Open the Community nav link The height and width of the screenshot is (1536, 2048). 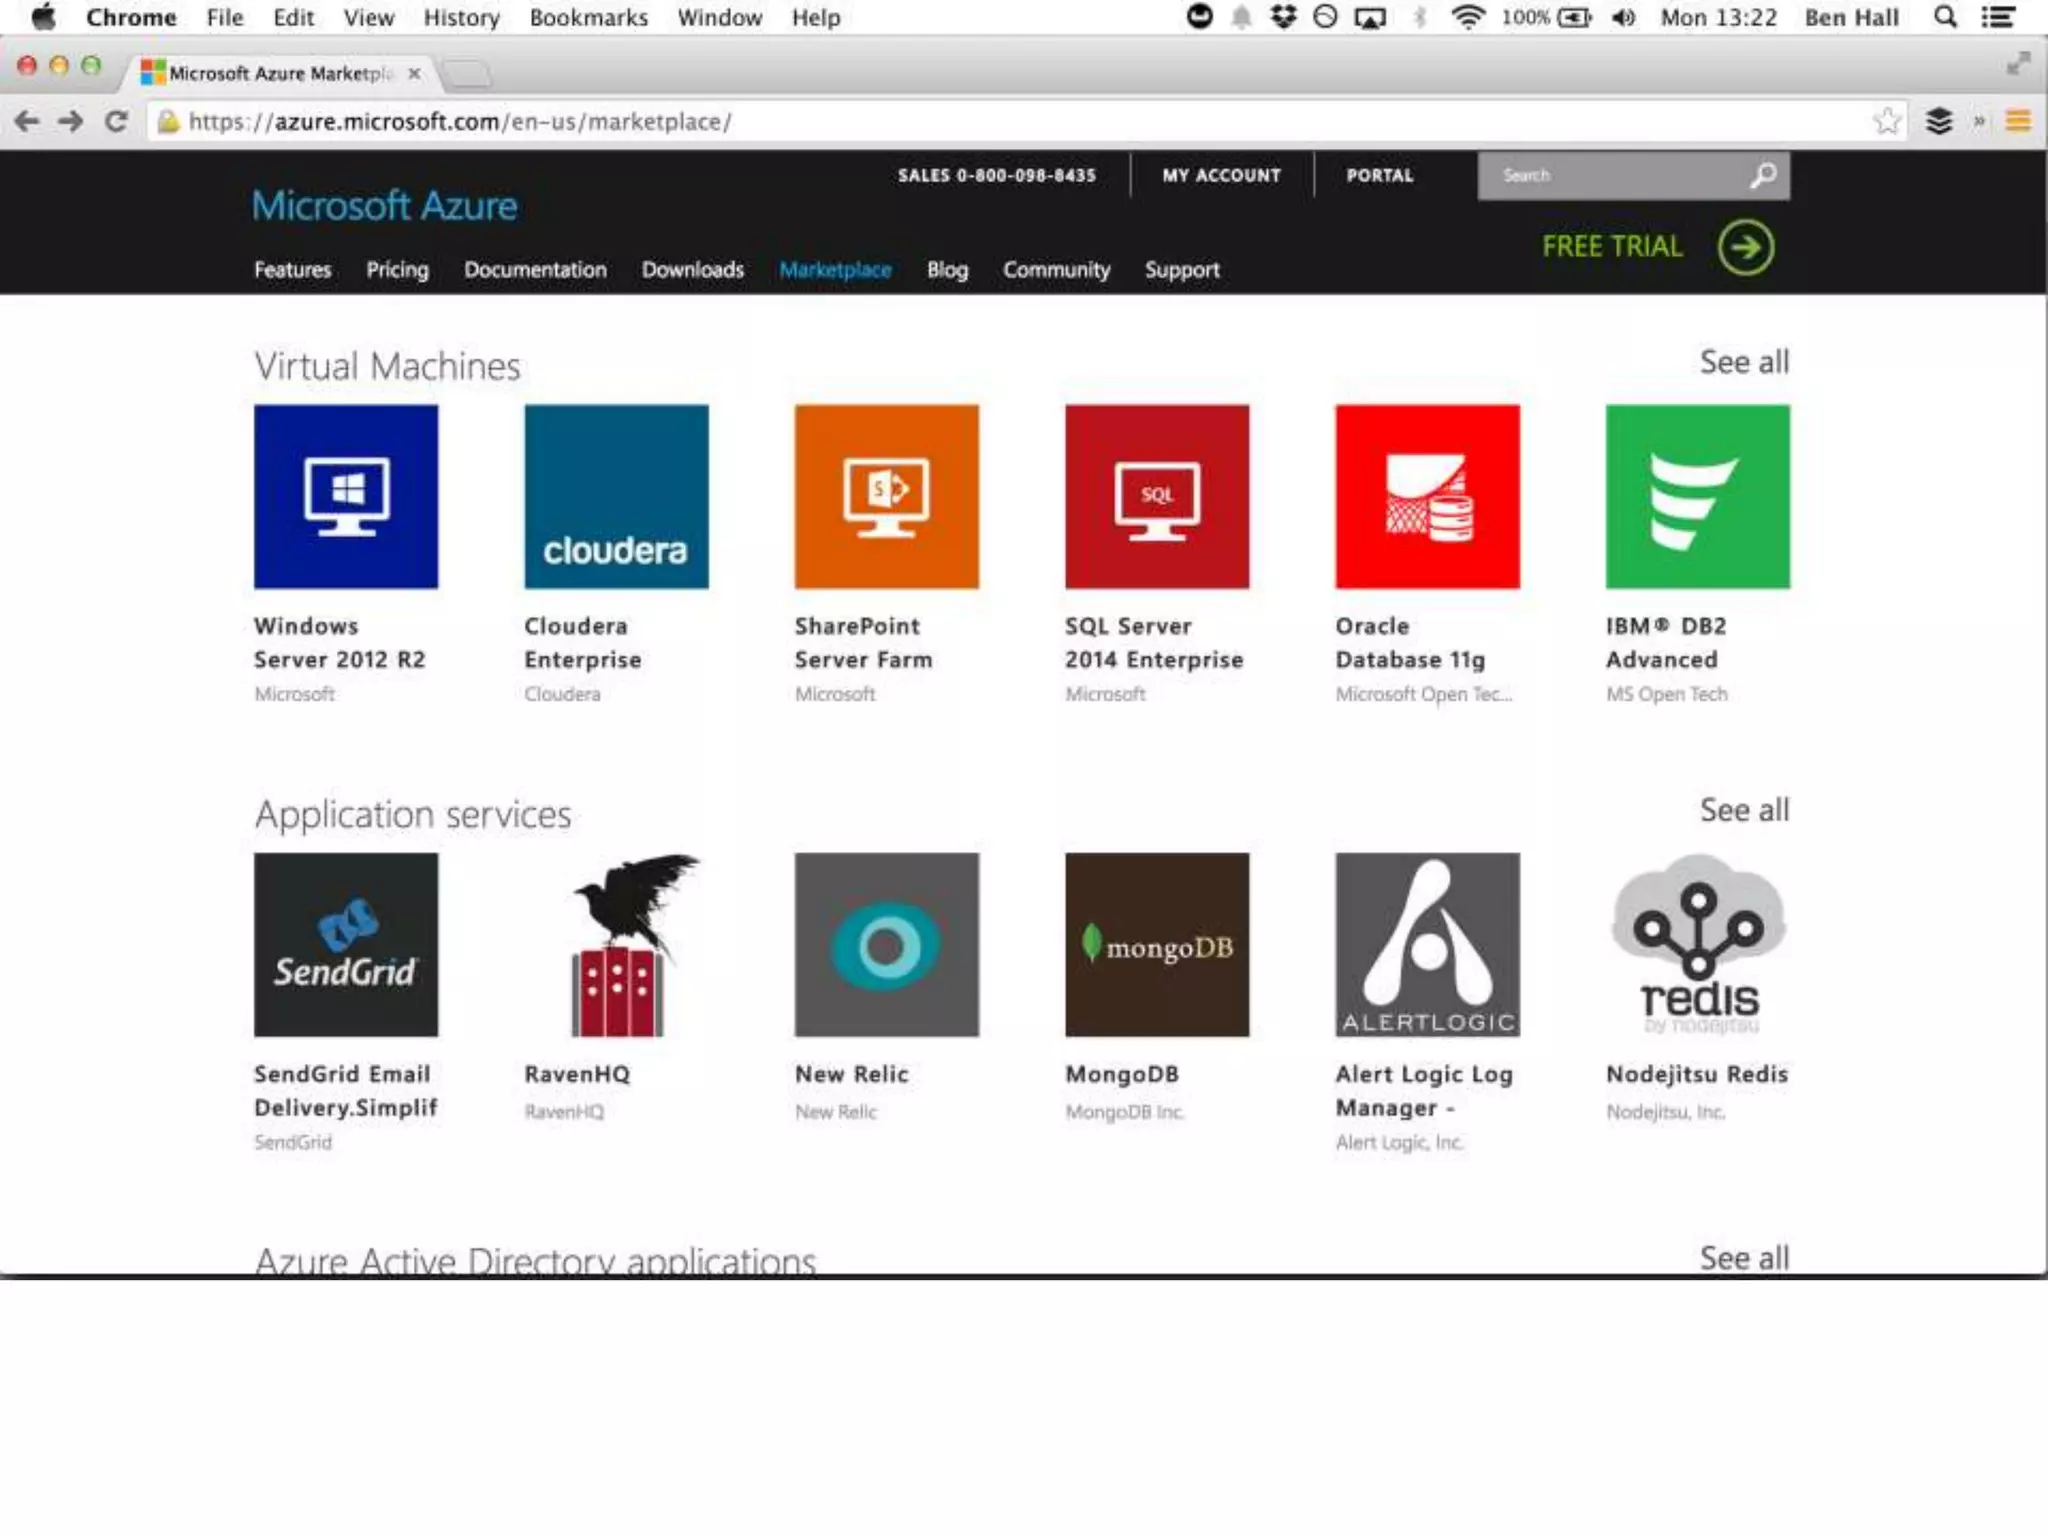pos(1057,270)
